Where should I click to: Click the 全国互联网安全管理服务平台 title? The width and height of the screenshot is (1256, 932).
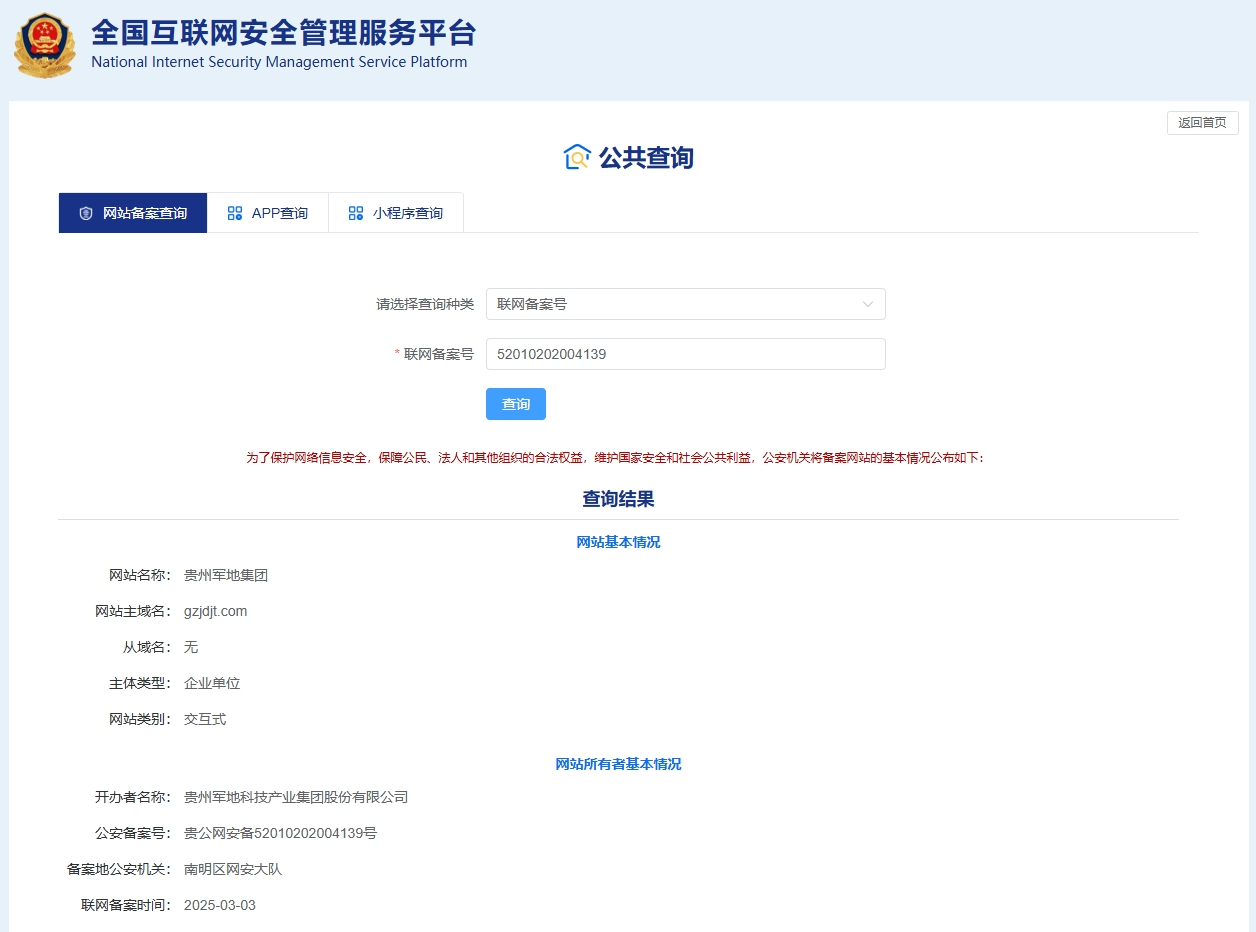[x=284, y=33]
